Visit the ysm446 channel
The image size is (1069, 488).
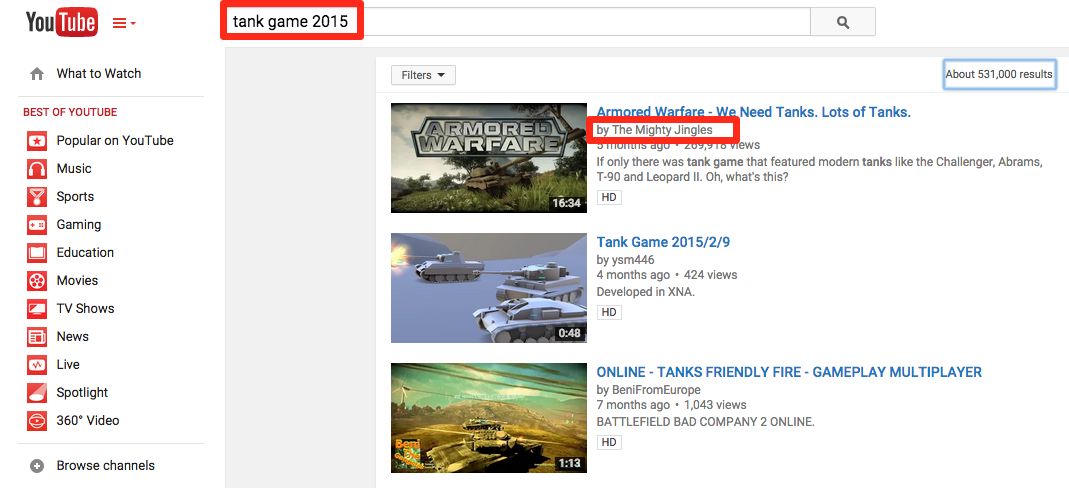pyautogui.click(x=633, y=260)
